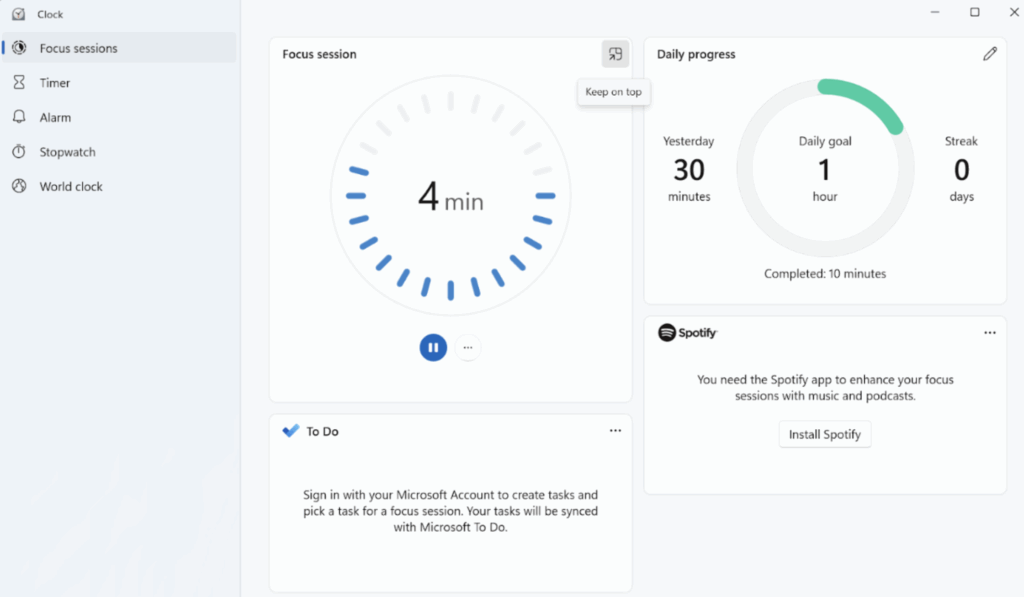Click the Alarm bell icon
1024x597 pixels.
click(x=19, y=117)
